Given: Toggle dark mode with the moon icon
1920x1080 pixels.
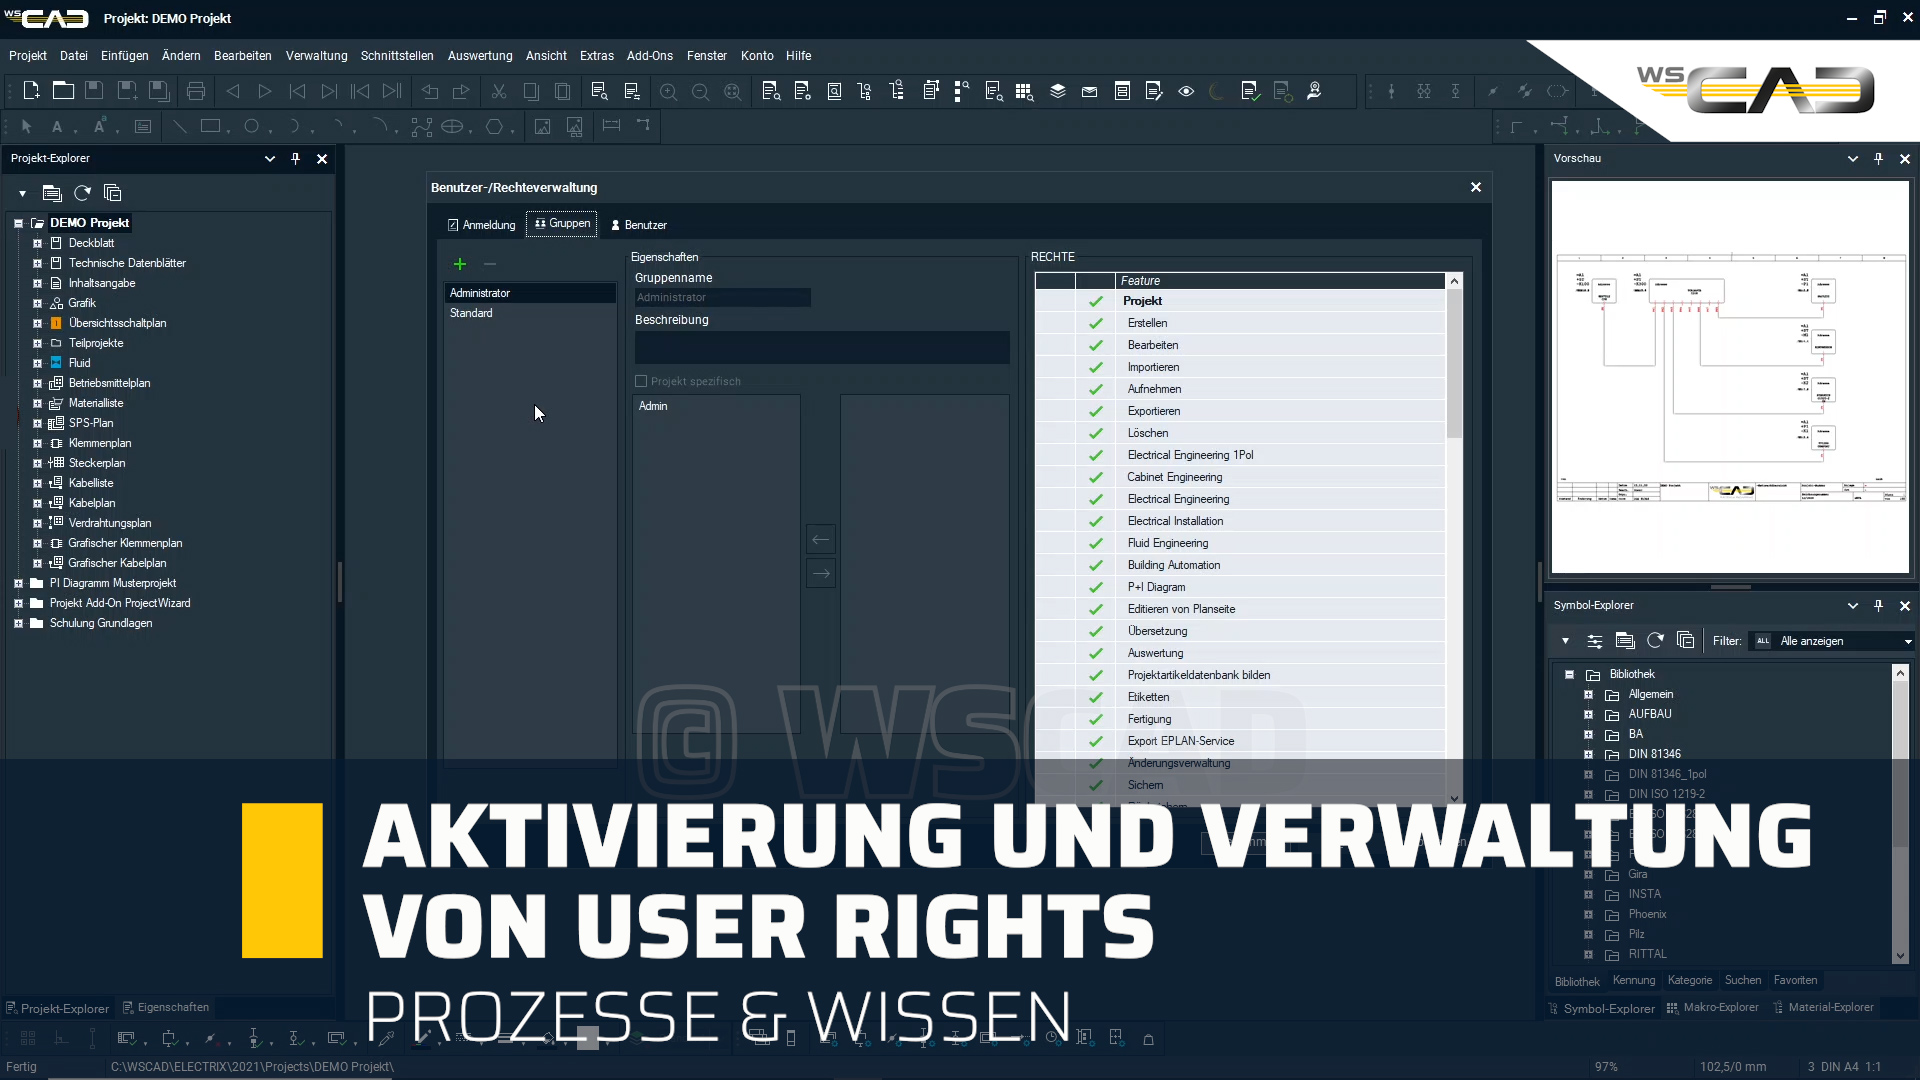Looking at the screenshot, I should pyautogui.click(x=1216, y=91).
